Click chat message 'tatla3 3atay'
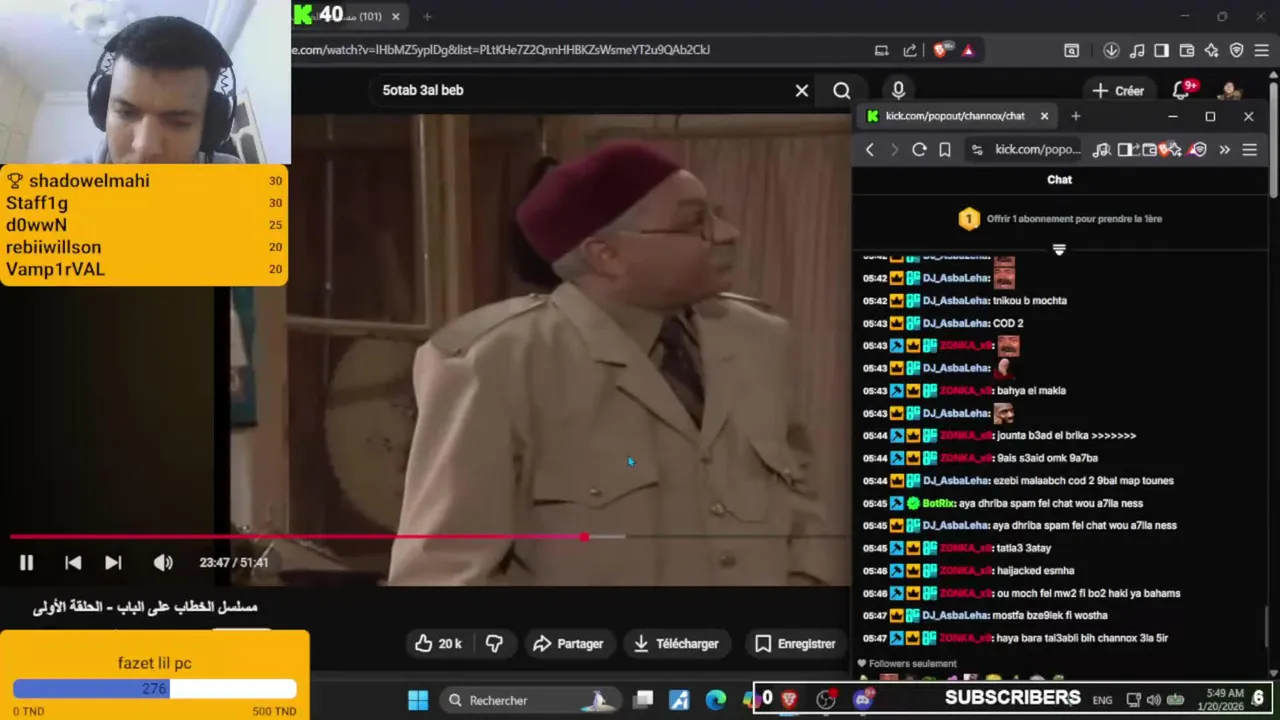The width and height of the screenshot is (1280, 720). (1023, 548)
